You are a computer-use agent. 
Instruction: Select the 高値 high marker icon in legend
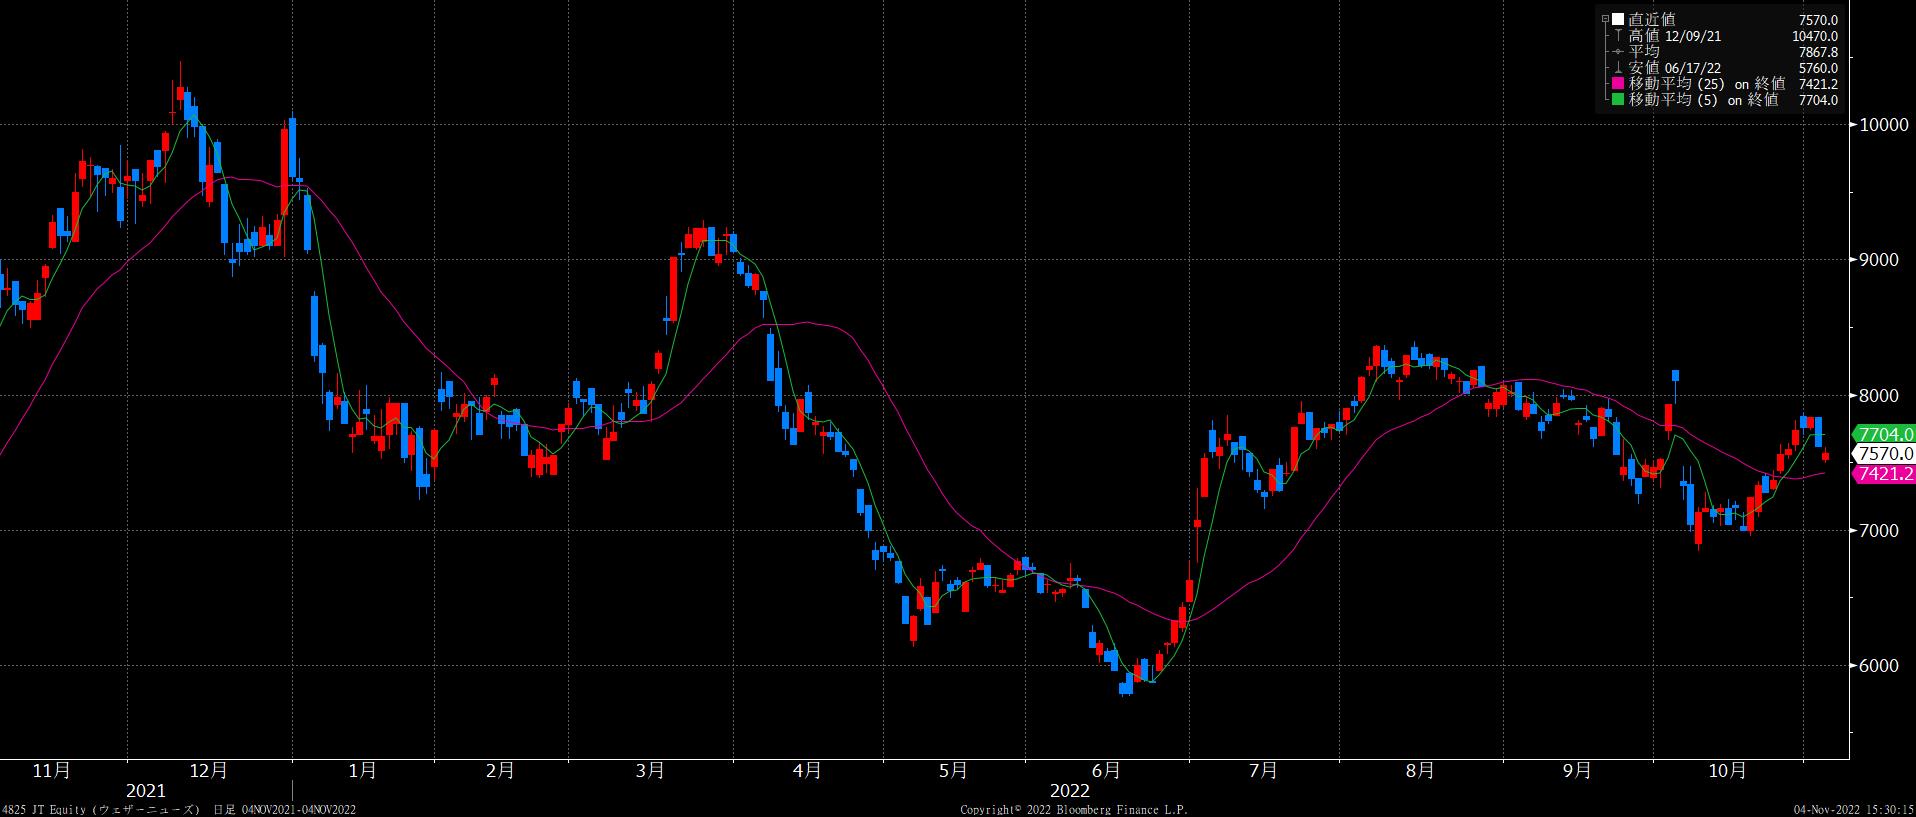coord(1618,36)
